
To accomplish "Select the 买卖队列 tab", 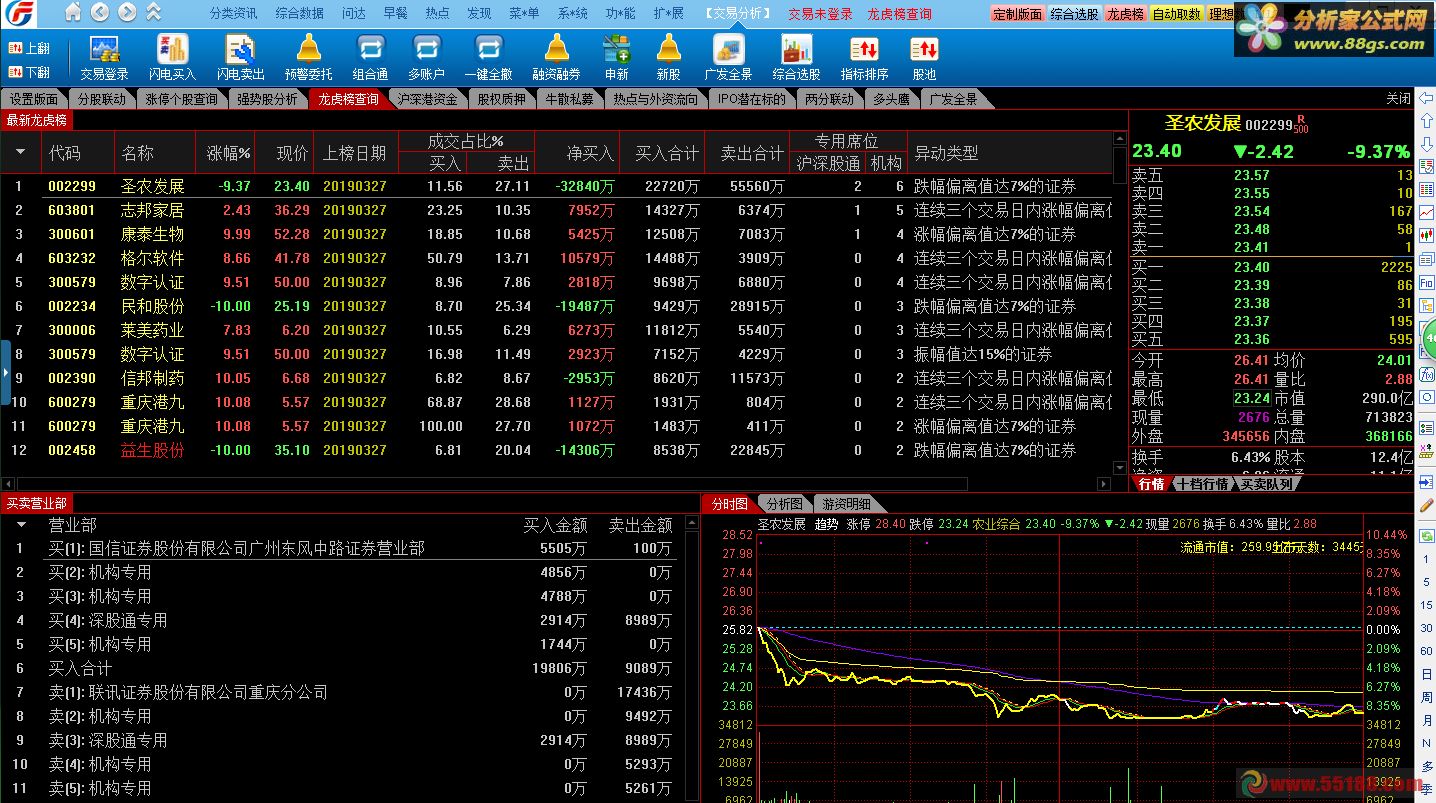I will pos(1267,484).
